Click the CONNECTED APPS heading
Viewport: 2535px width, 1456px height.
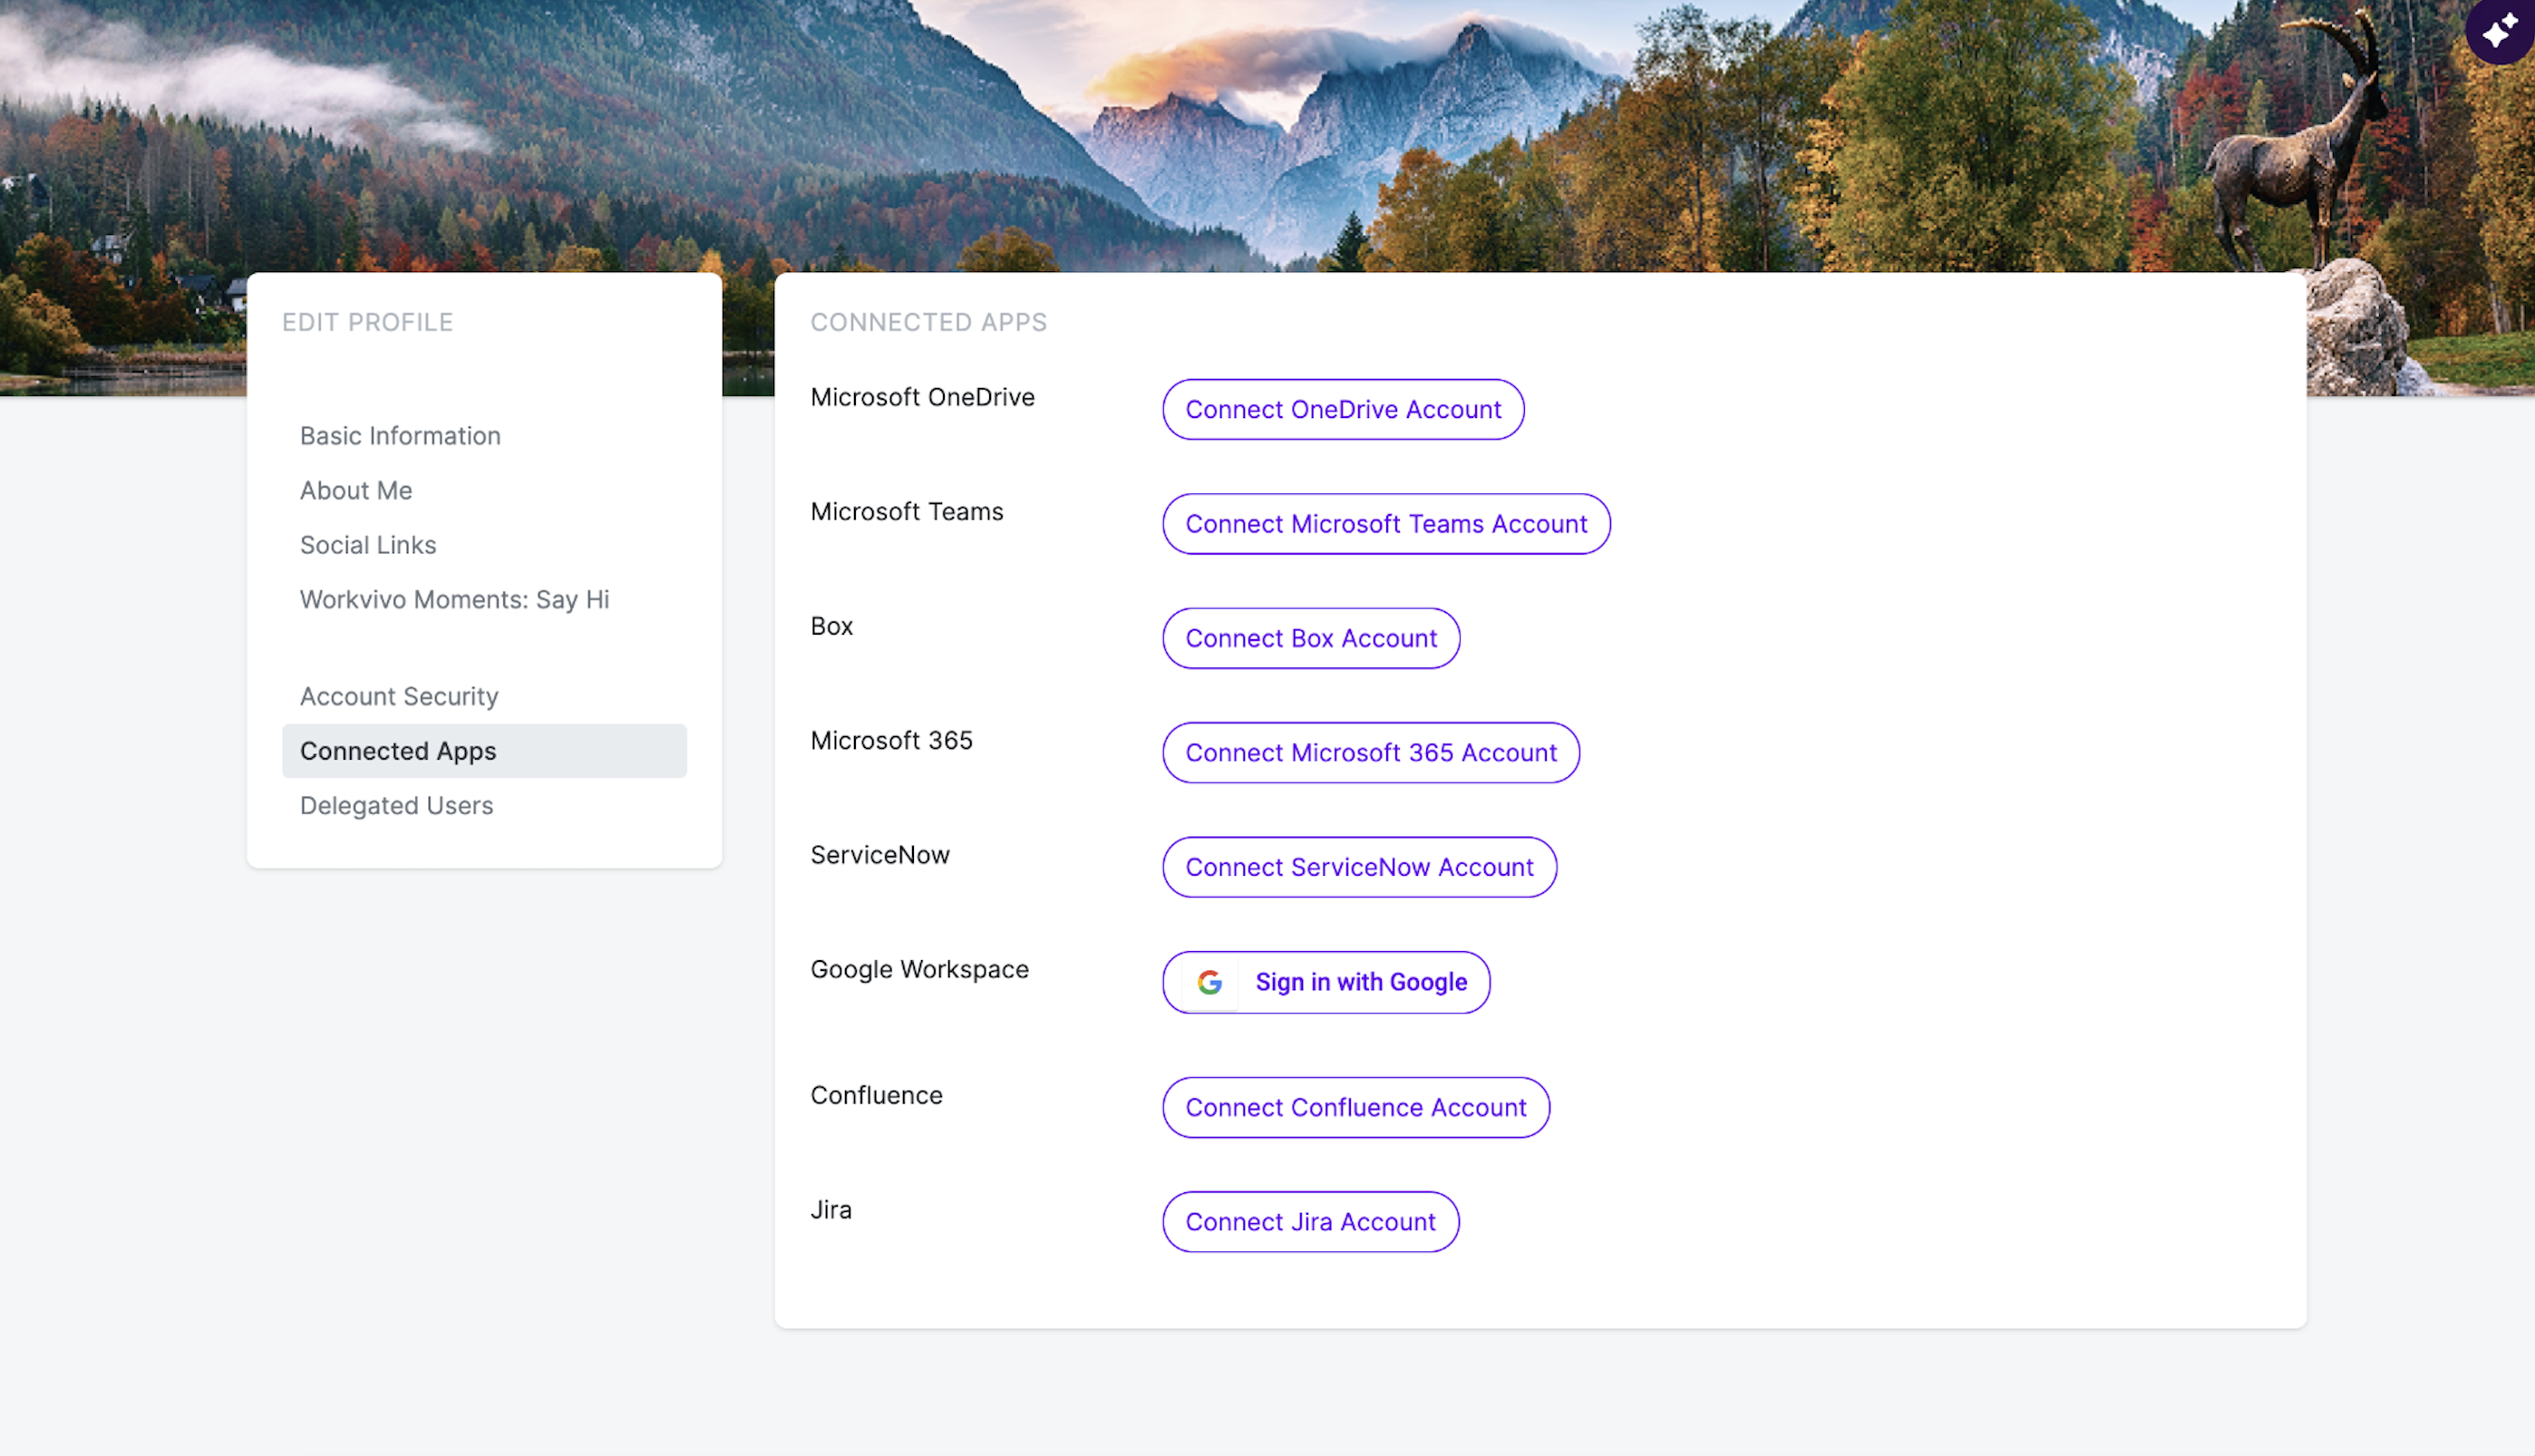929,322
